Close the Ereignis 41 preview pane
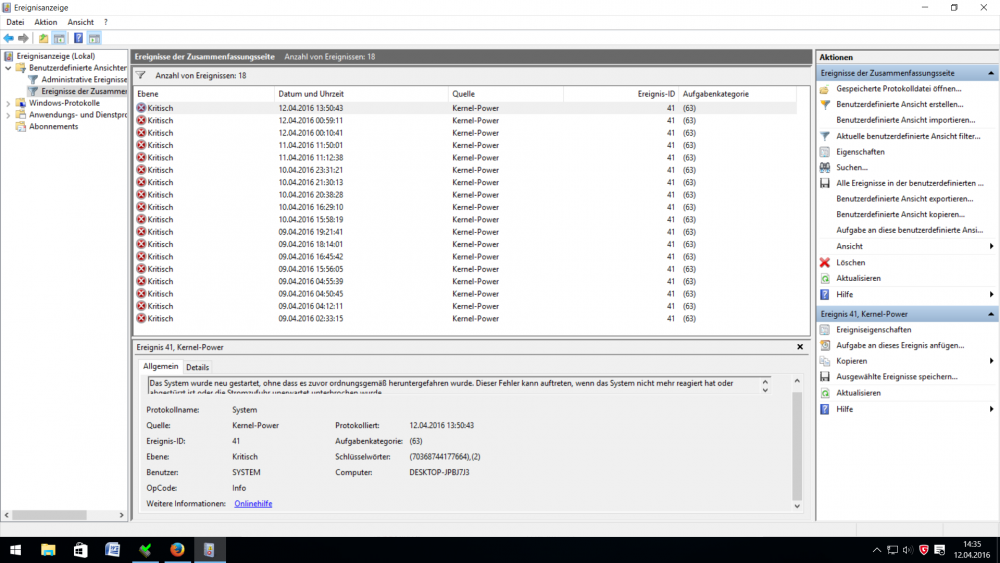Image resolution: width=1000 pixels, height=563 pixels. (800, 347)
